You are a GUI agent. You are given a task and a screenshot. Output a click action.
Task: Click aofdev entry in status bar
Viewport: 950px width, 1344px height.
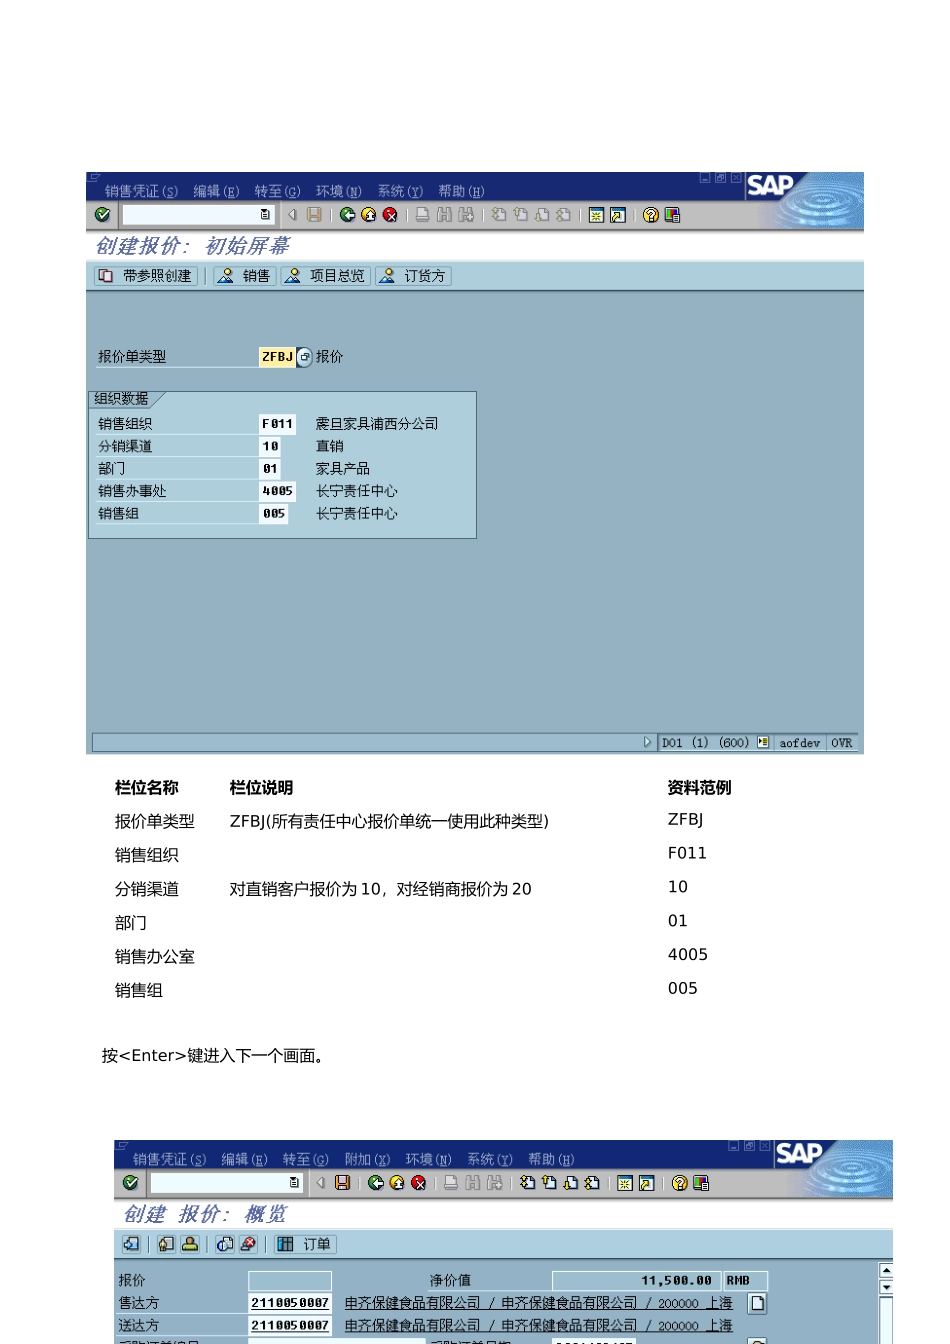pos(800,743)
